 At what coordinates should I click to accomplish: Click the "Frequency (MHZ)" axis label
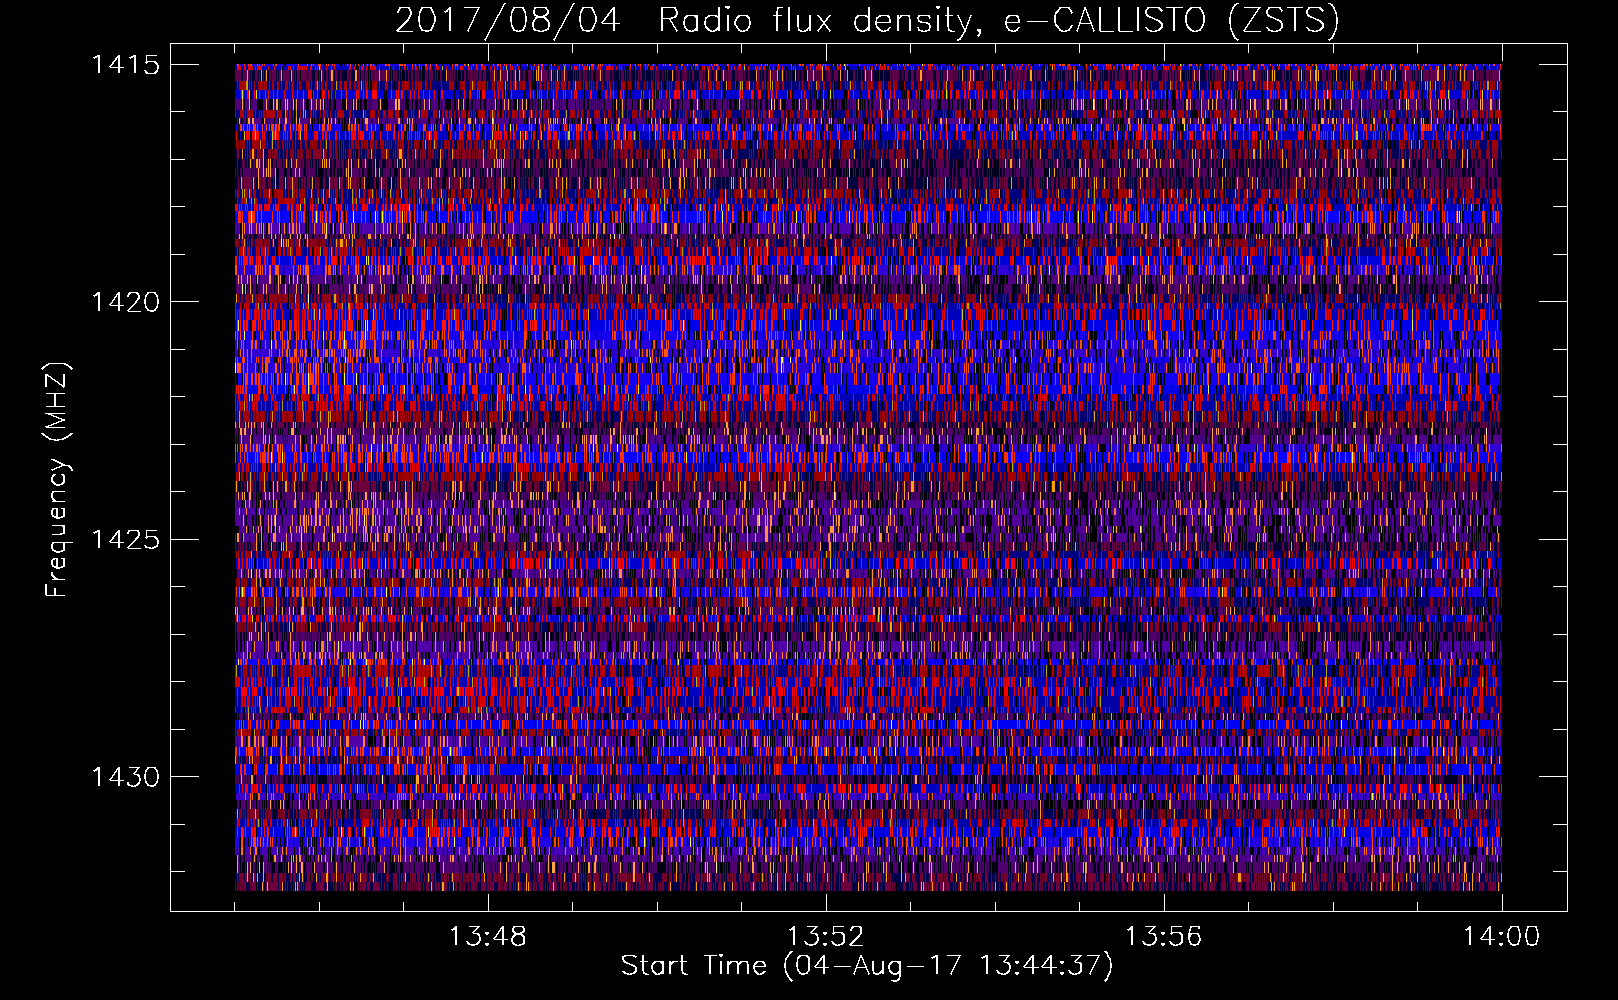58,479
